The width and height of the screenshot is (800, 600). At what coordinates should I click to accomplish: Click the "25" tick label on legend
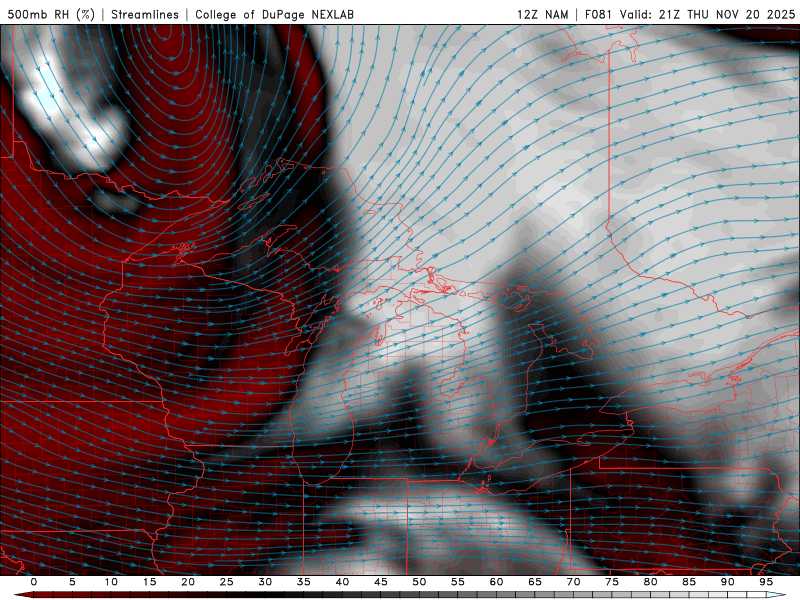[227, 582]
